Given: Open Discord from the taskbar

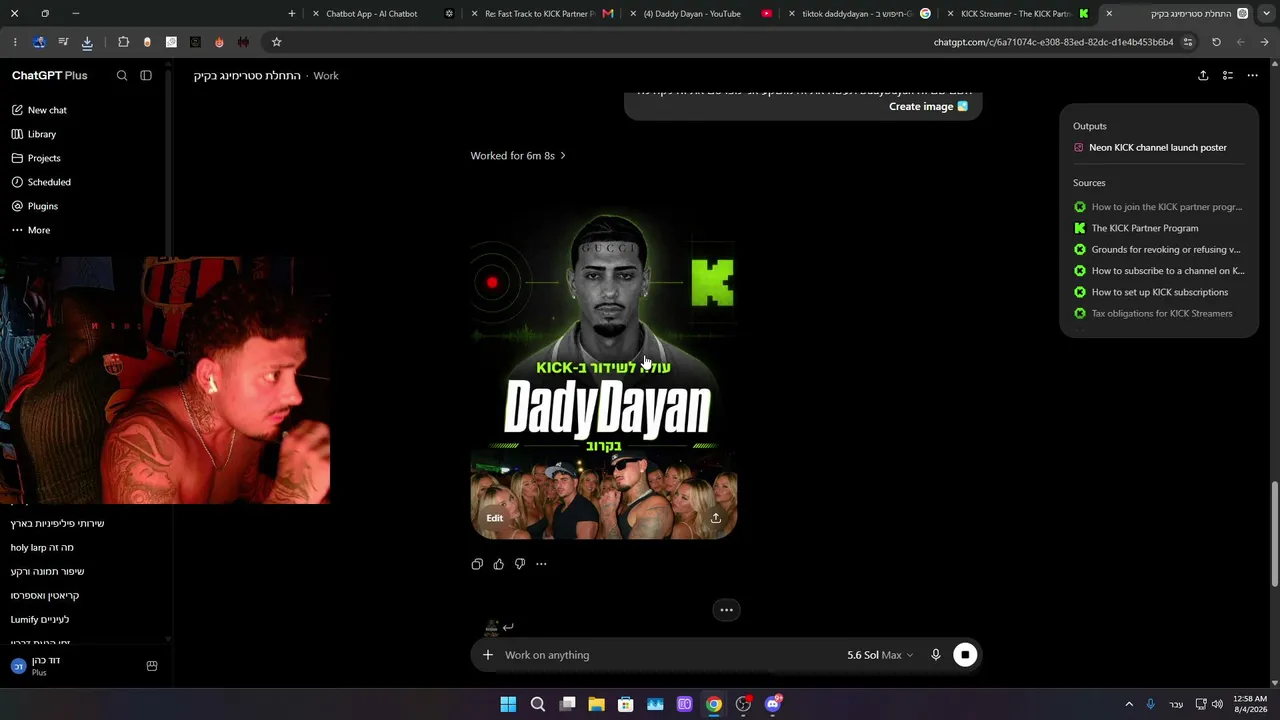Looking at the screenshot, I should [x=773, y=704].
